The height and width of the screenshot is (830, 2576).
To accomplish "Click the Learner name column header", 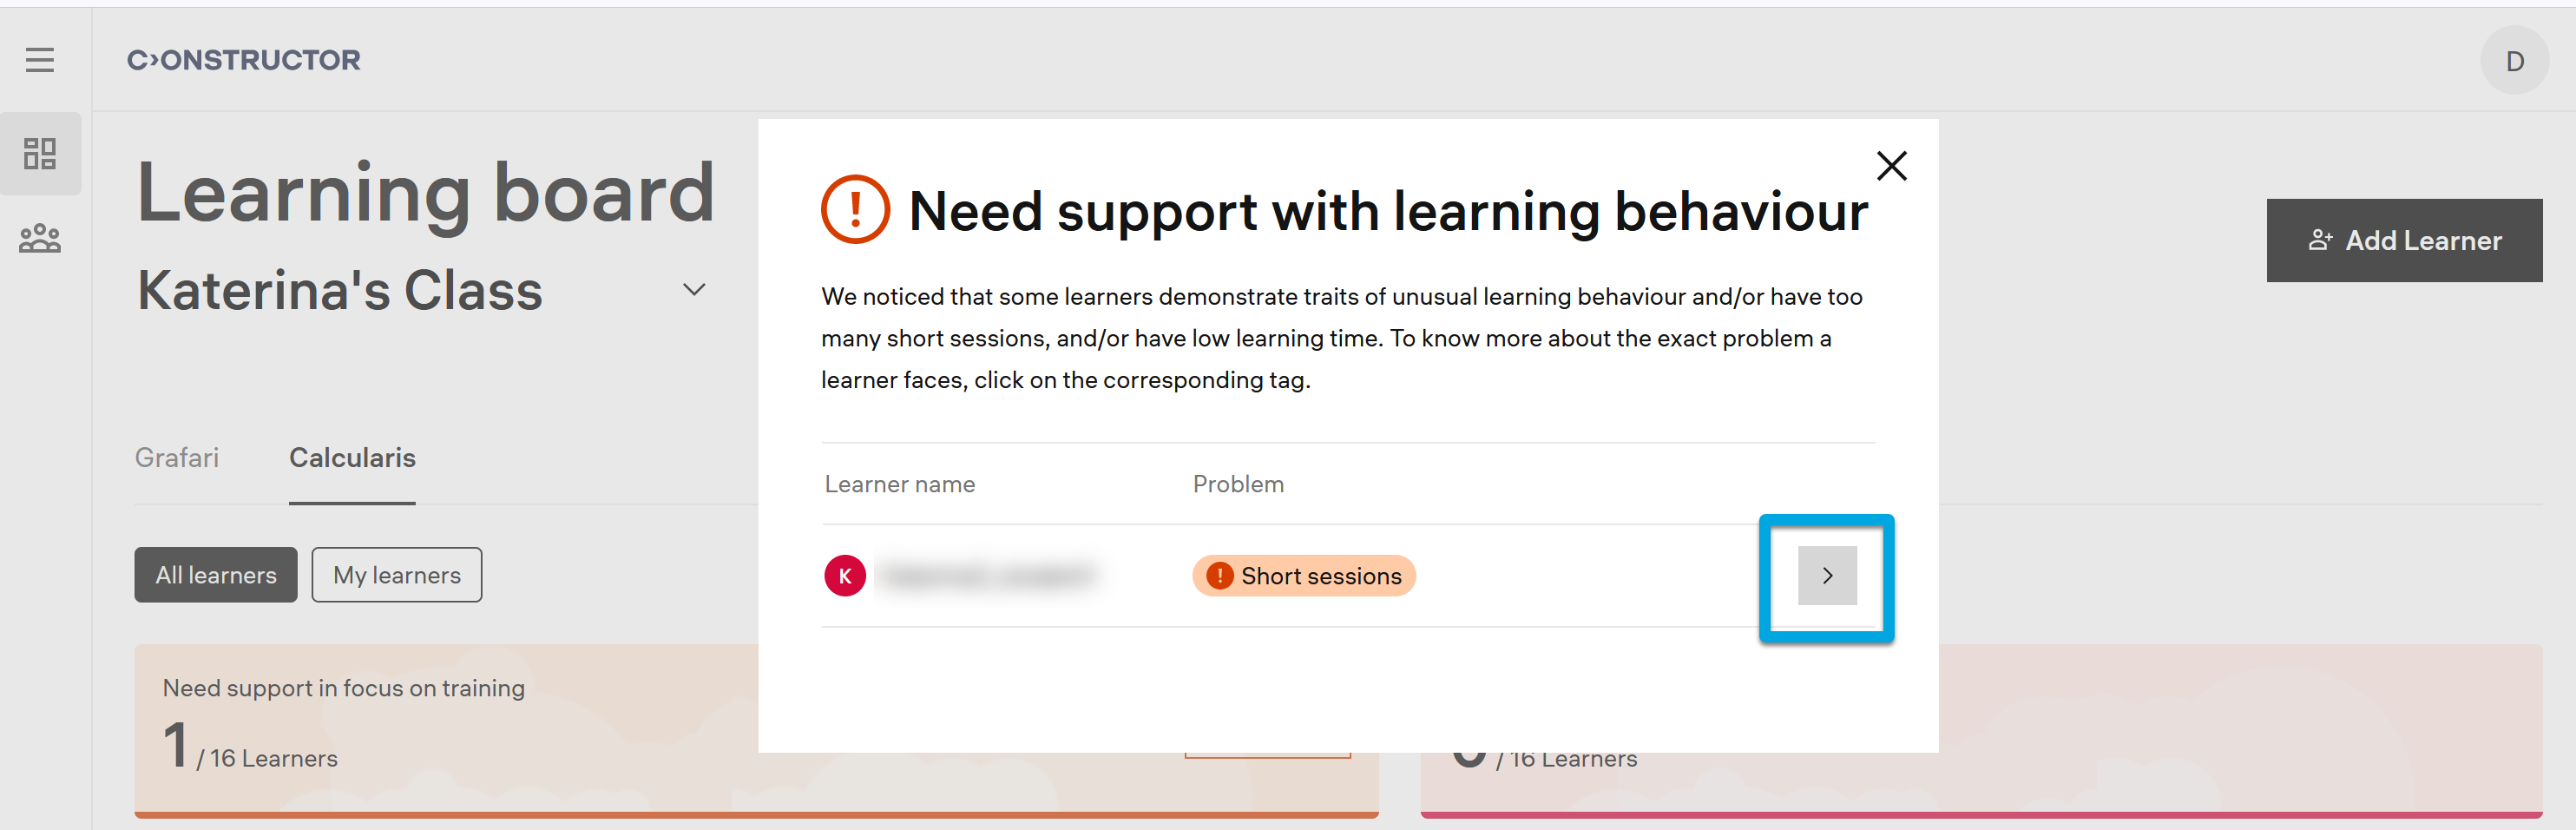I will point(899,484).
